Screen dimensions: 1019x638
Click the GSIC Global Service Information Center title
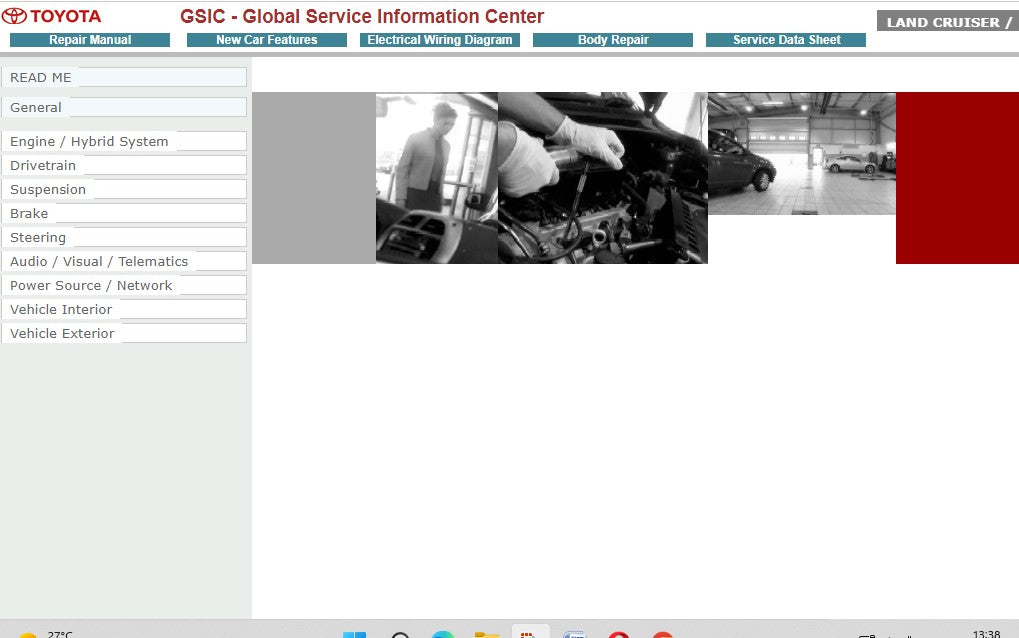pos(362,16)
